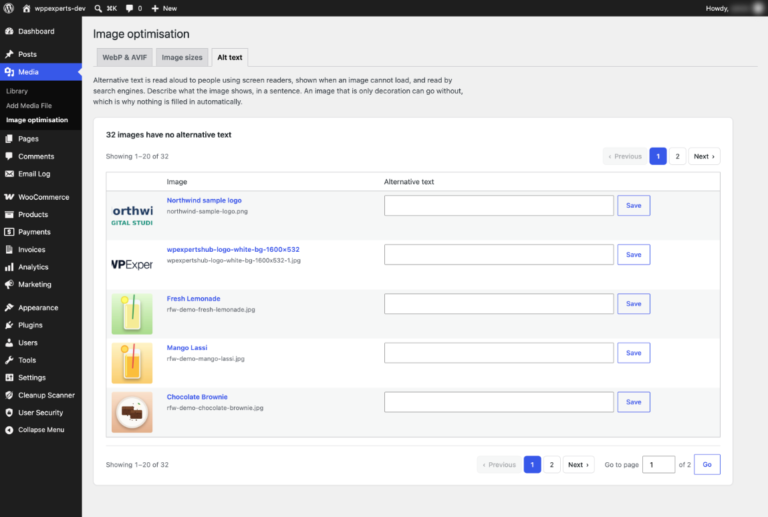Click the Media icon in sidebar
Viewport: 768px width, 517px height.
point(9,72)
